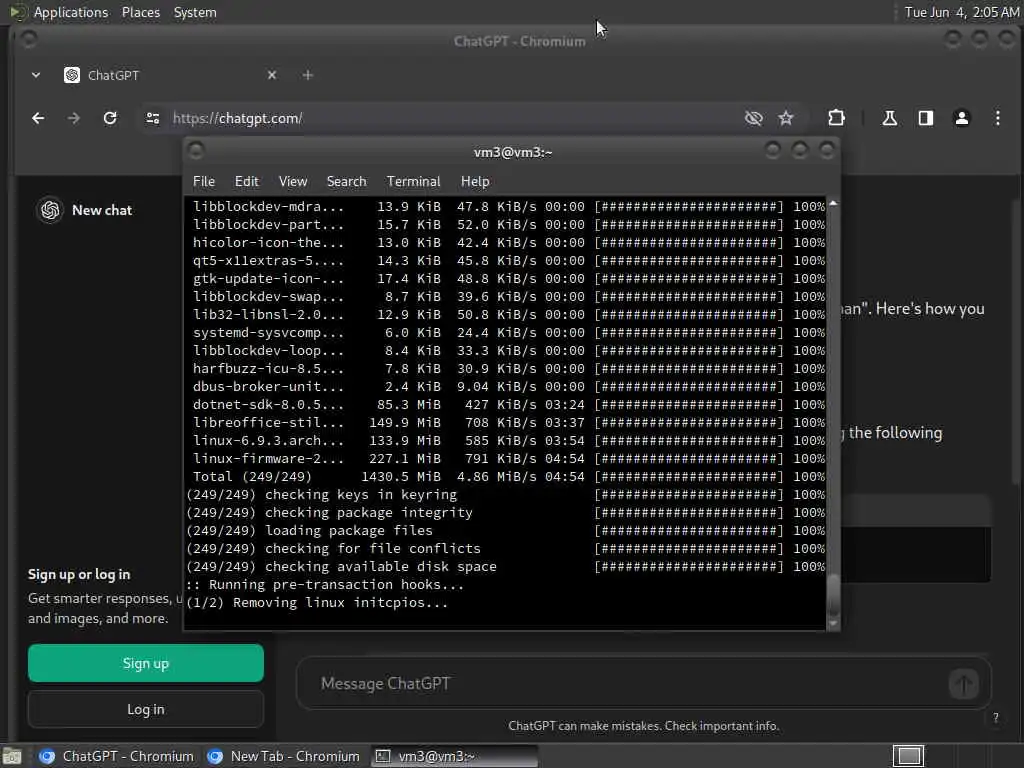Start a New chat

coord(102,210)
